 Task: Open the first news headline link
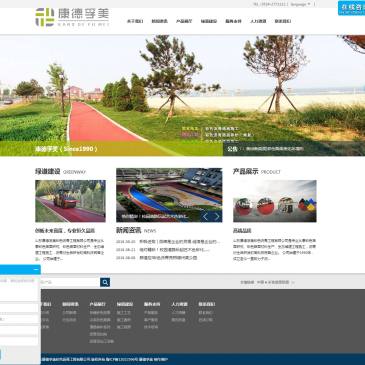pyautogui.click(x=179, y=242)
